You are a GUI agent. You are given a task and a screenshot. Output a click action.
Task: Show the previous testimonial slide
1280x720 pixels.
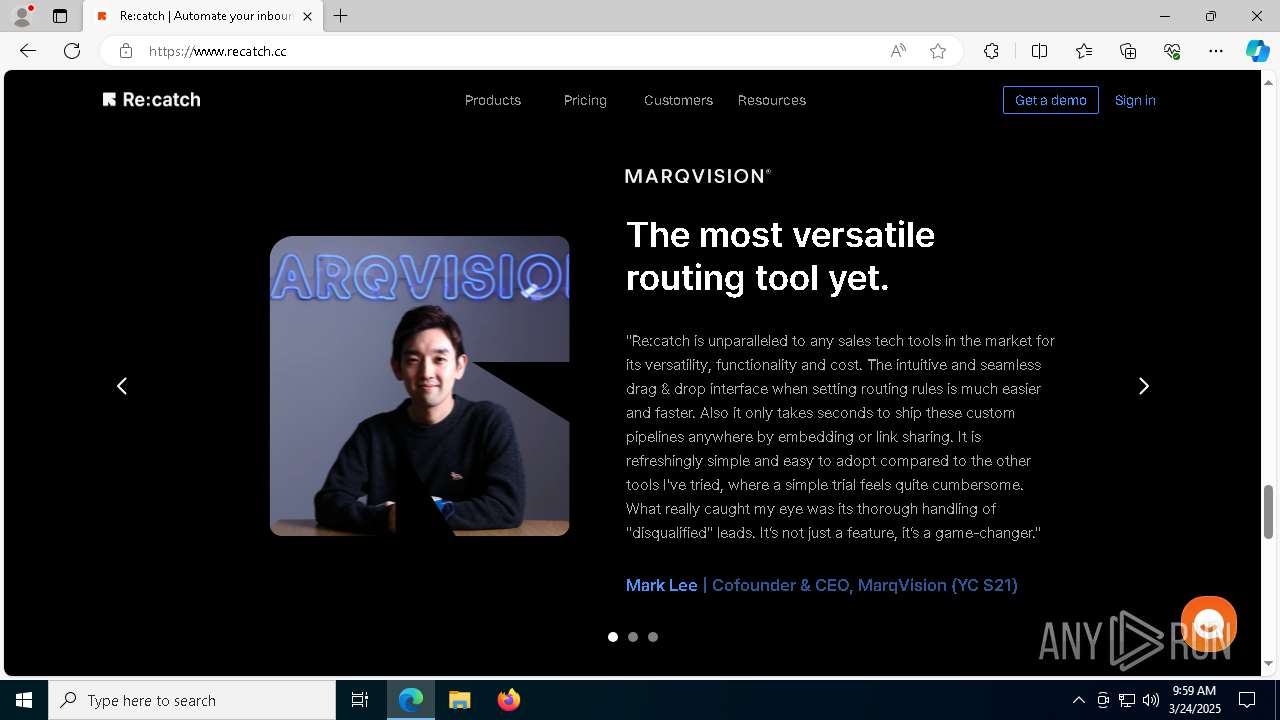(122, 386)
